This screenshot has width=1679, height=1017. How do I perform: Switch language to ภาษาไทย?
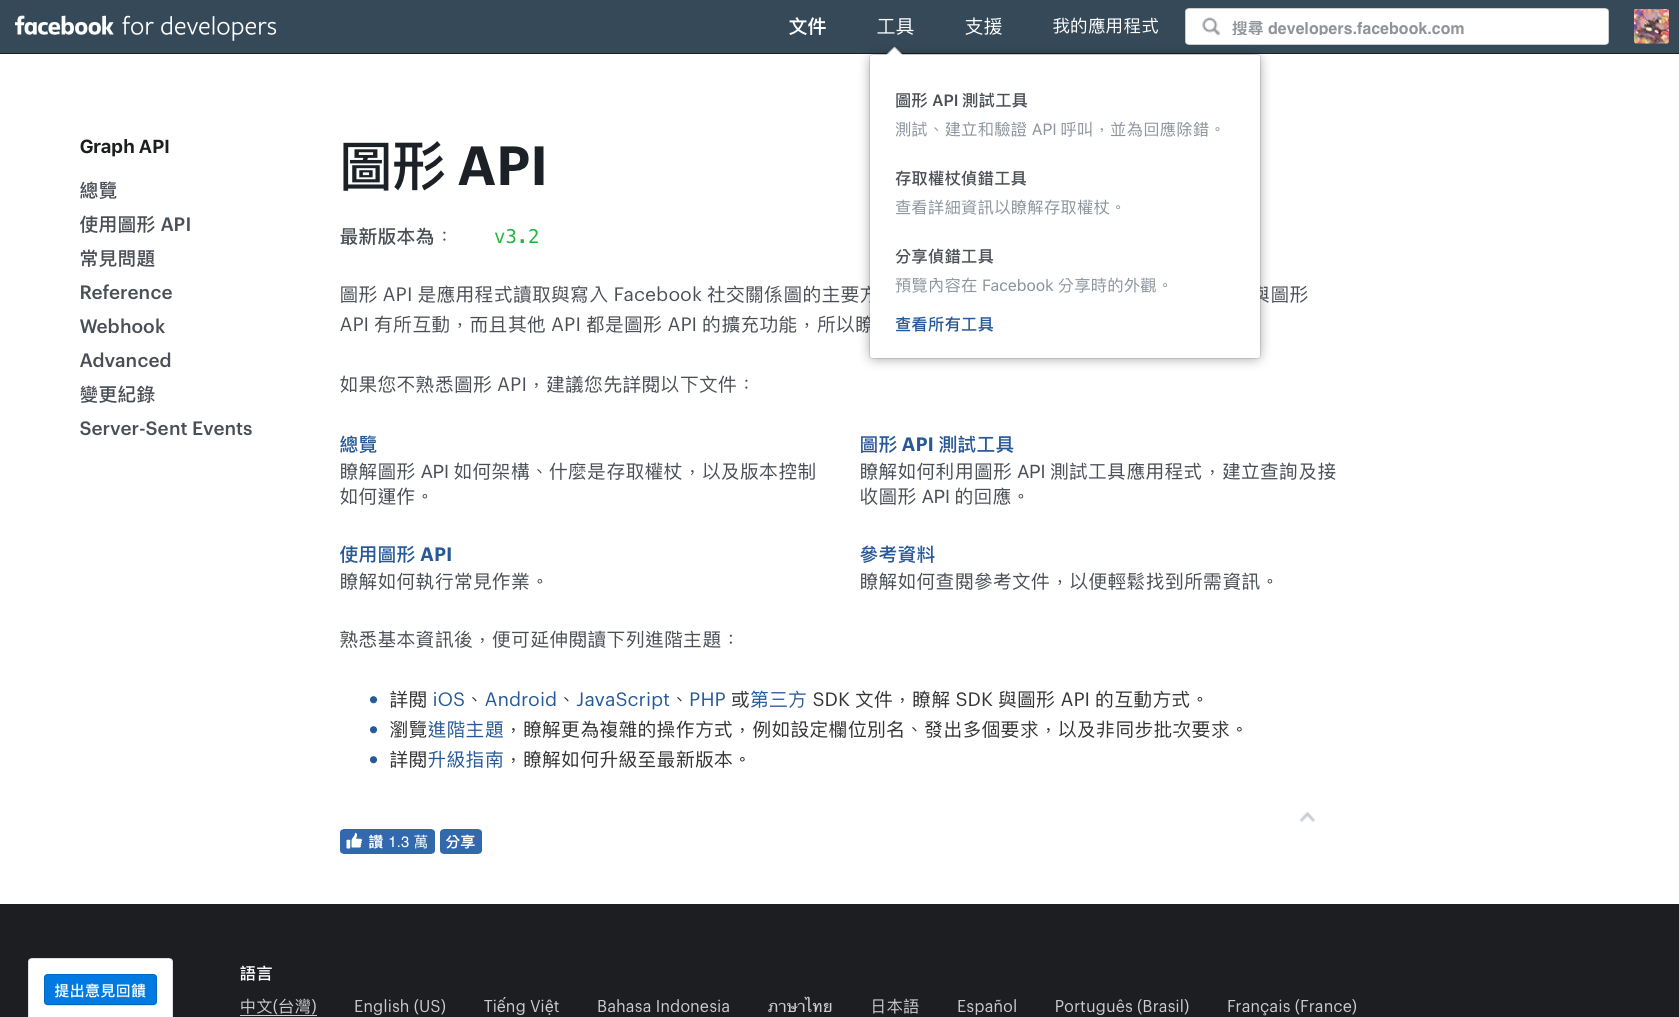coord(800,1006)
